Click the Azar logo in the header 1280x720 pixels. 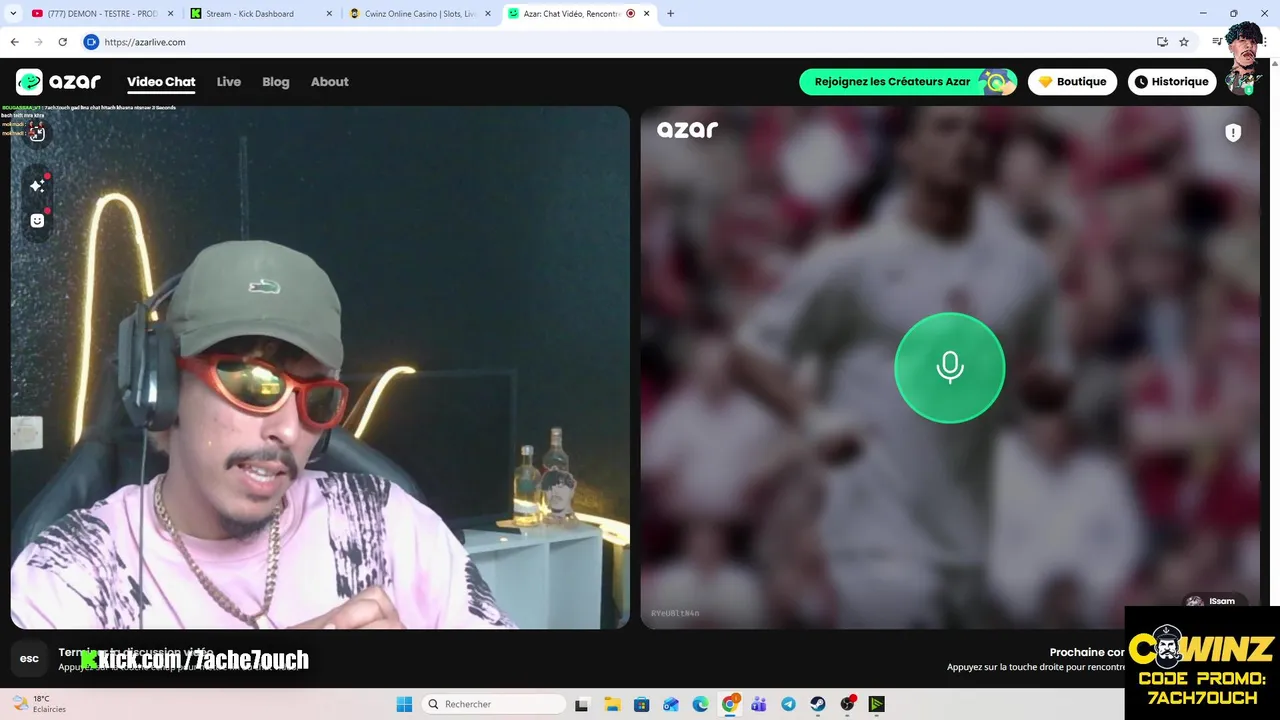58,82
